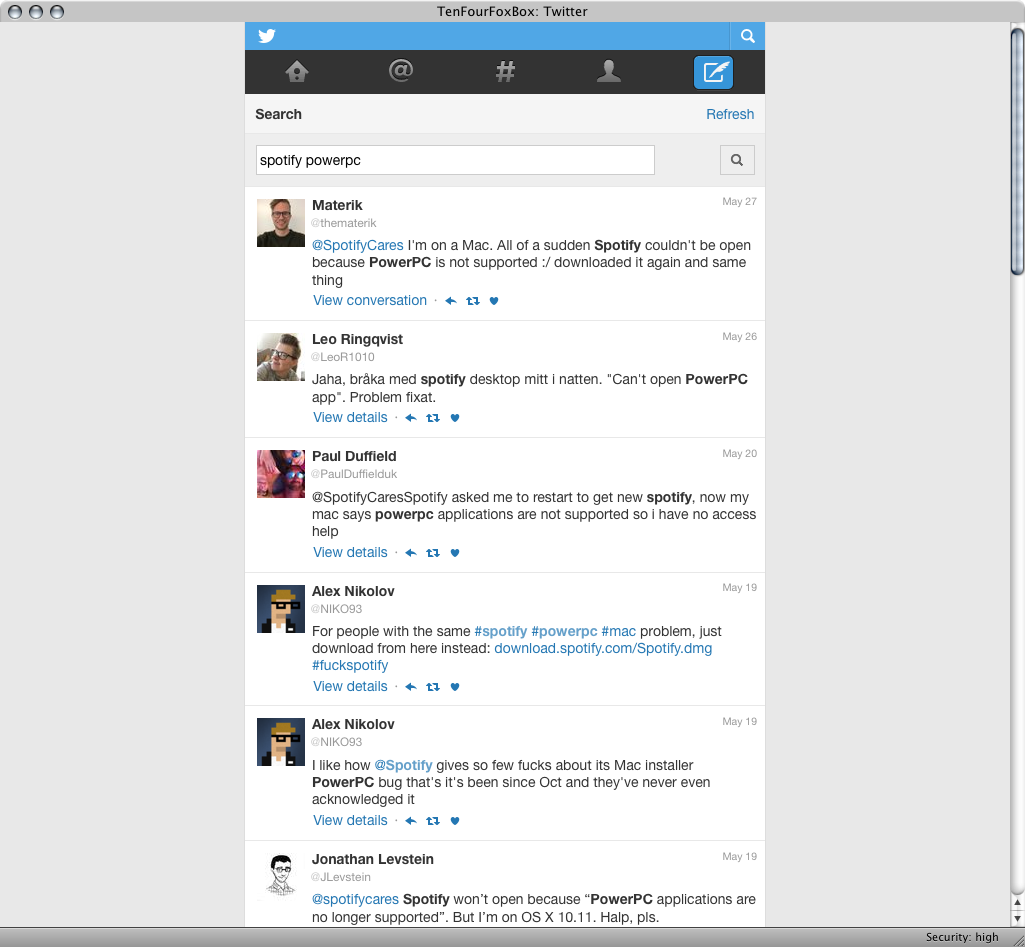Go to Home timeline tab
The width and height of the screenshot is (1025, 947).
(297, 71)
